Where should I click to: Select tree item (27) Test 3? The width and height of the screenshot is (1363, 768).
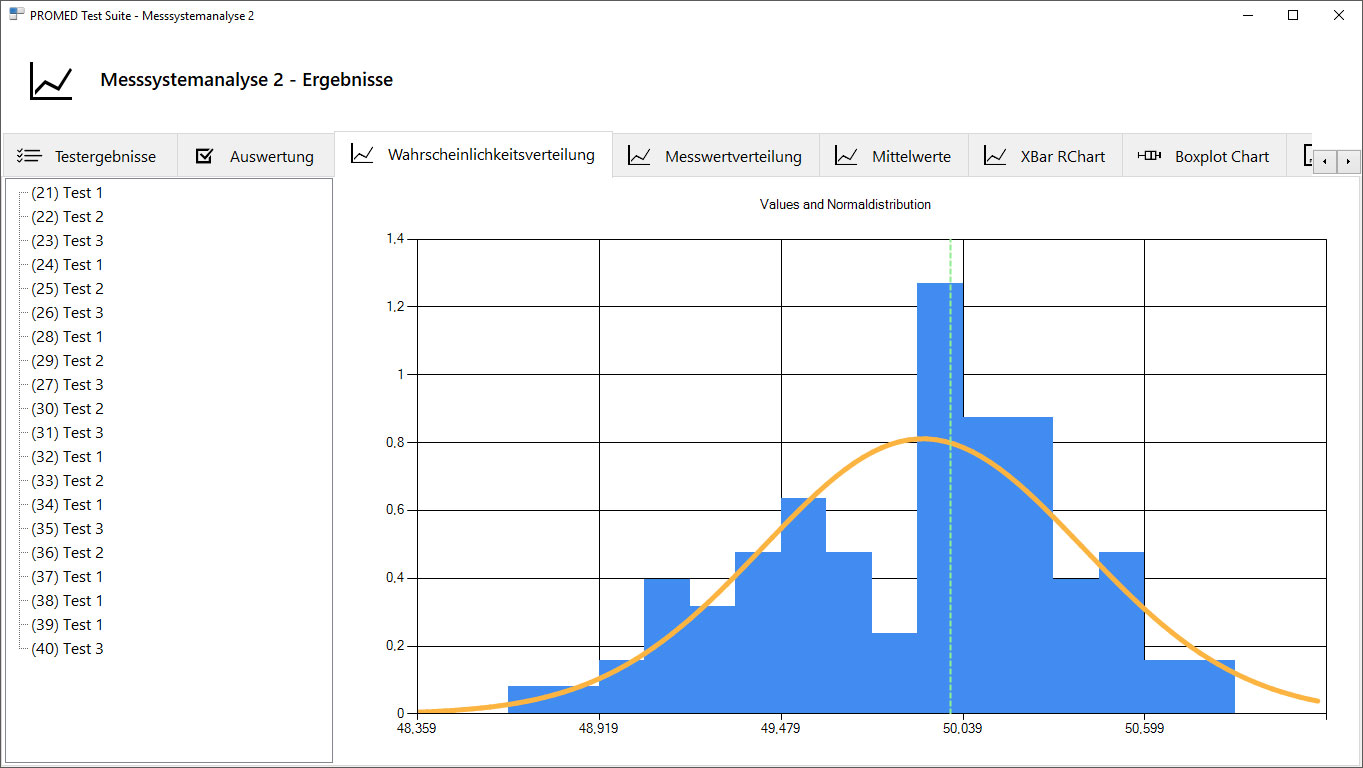67,385
